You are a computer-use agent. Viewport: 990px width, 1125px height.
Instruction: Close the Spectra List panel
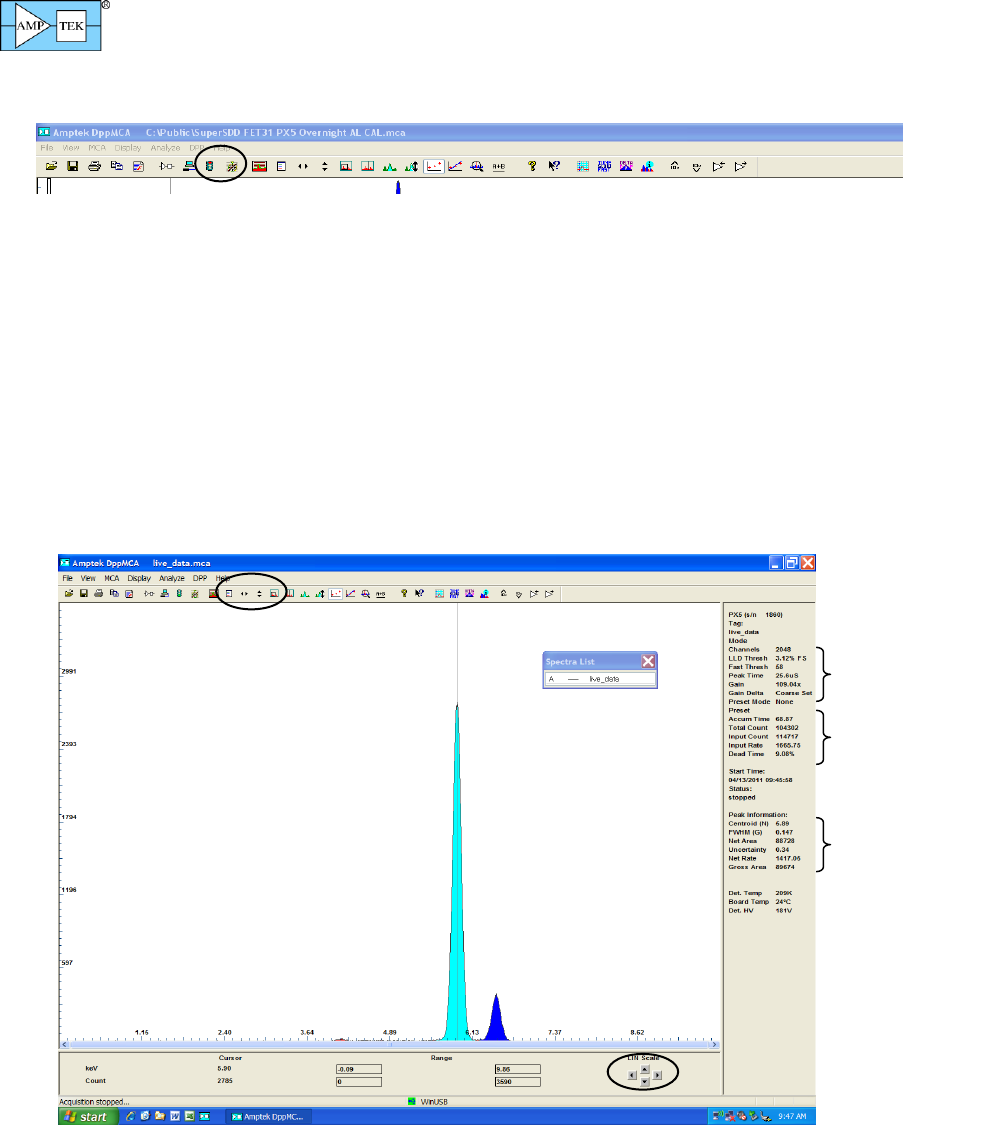point(648,662)
